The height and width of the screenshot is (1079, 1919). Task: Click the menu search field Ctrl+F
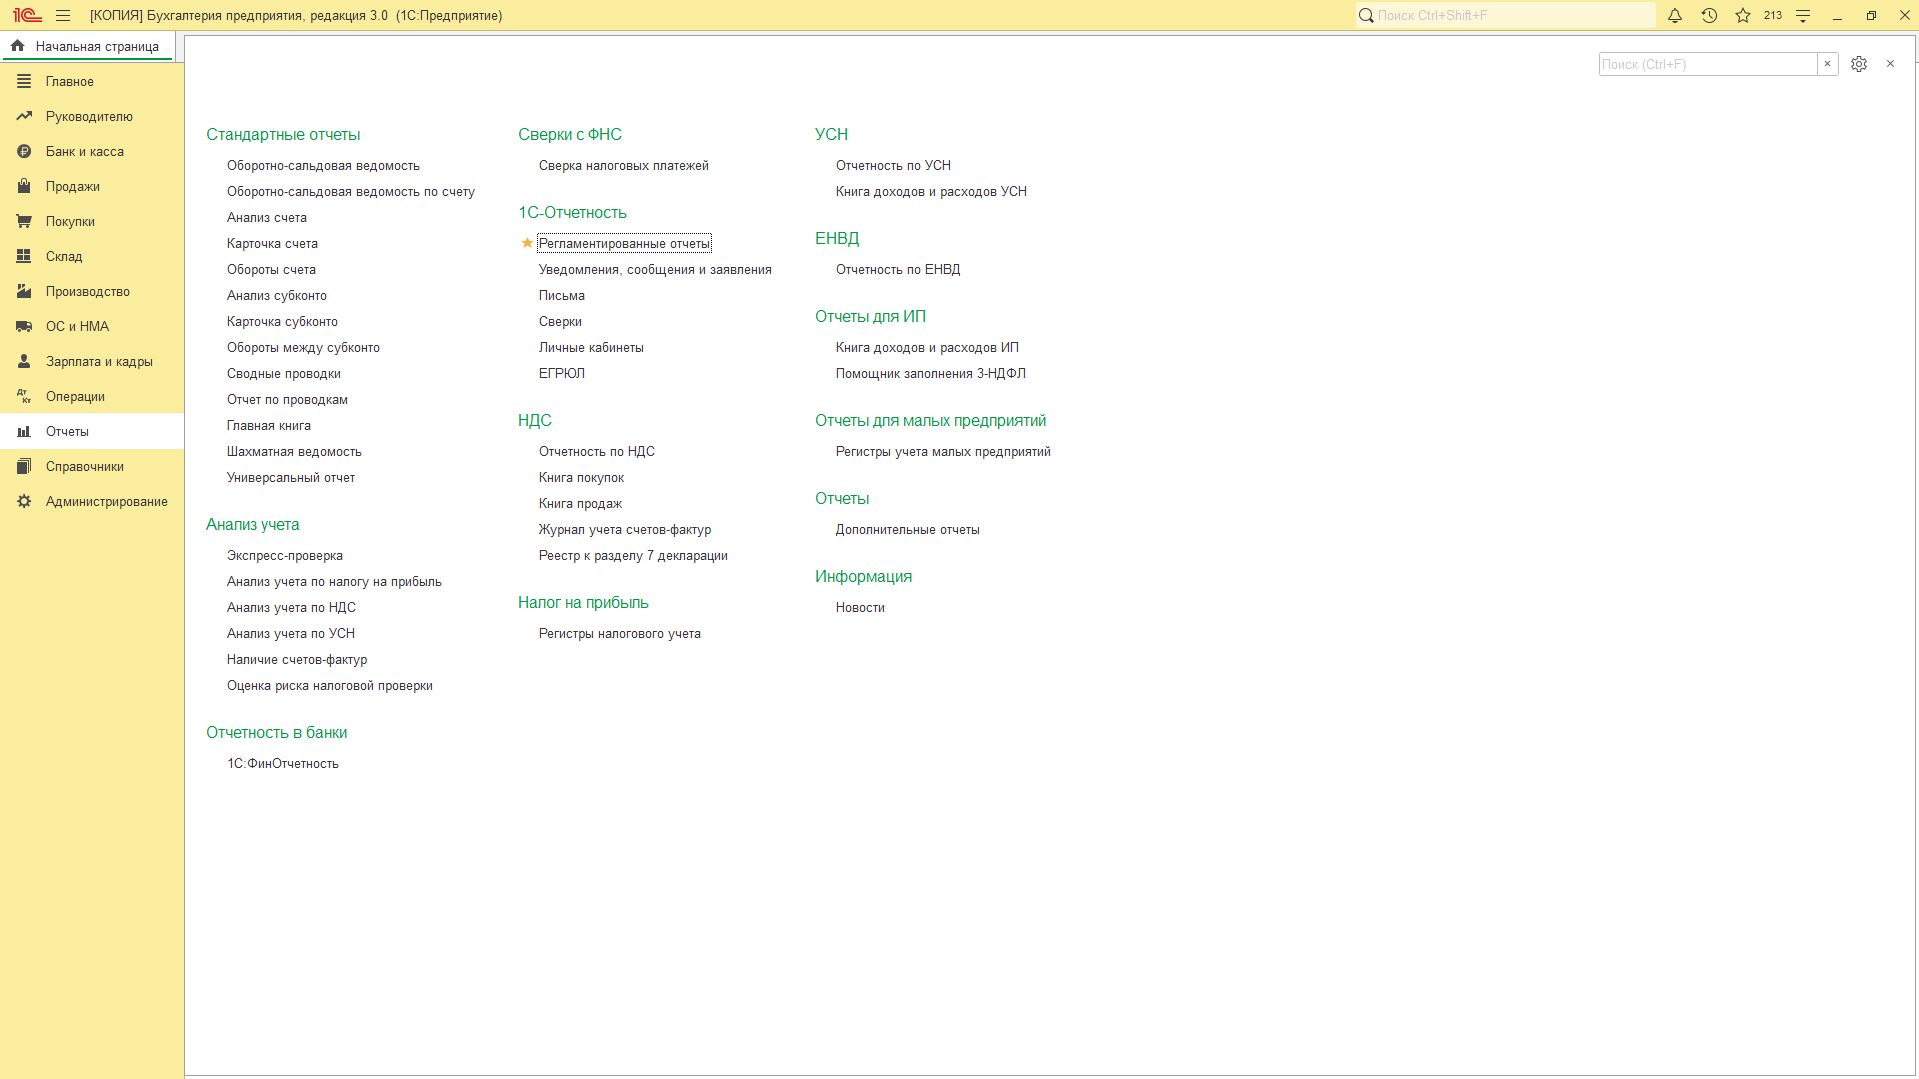(1708, 64)
